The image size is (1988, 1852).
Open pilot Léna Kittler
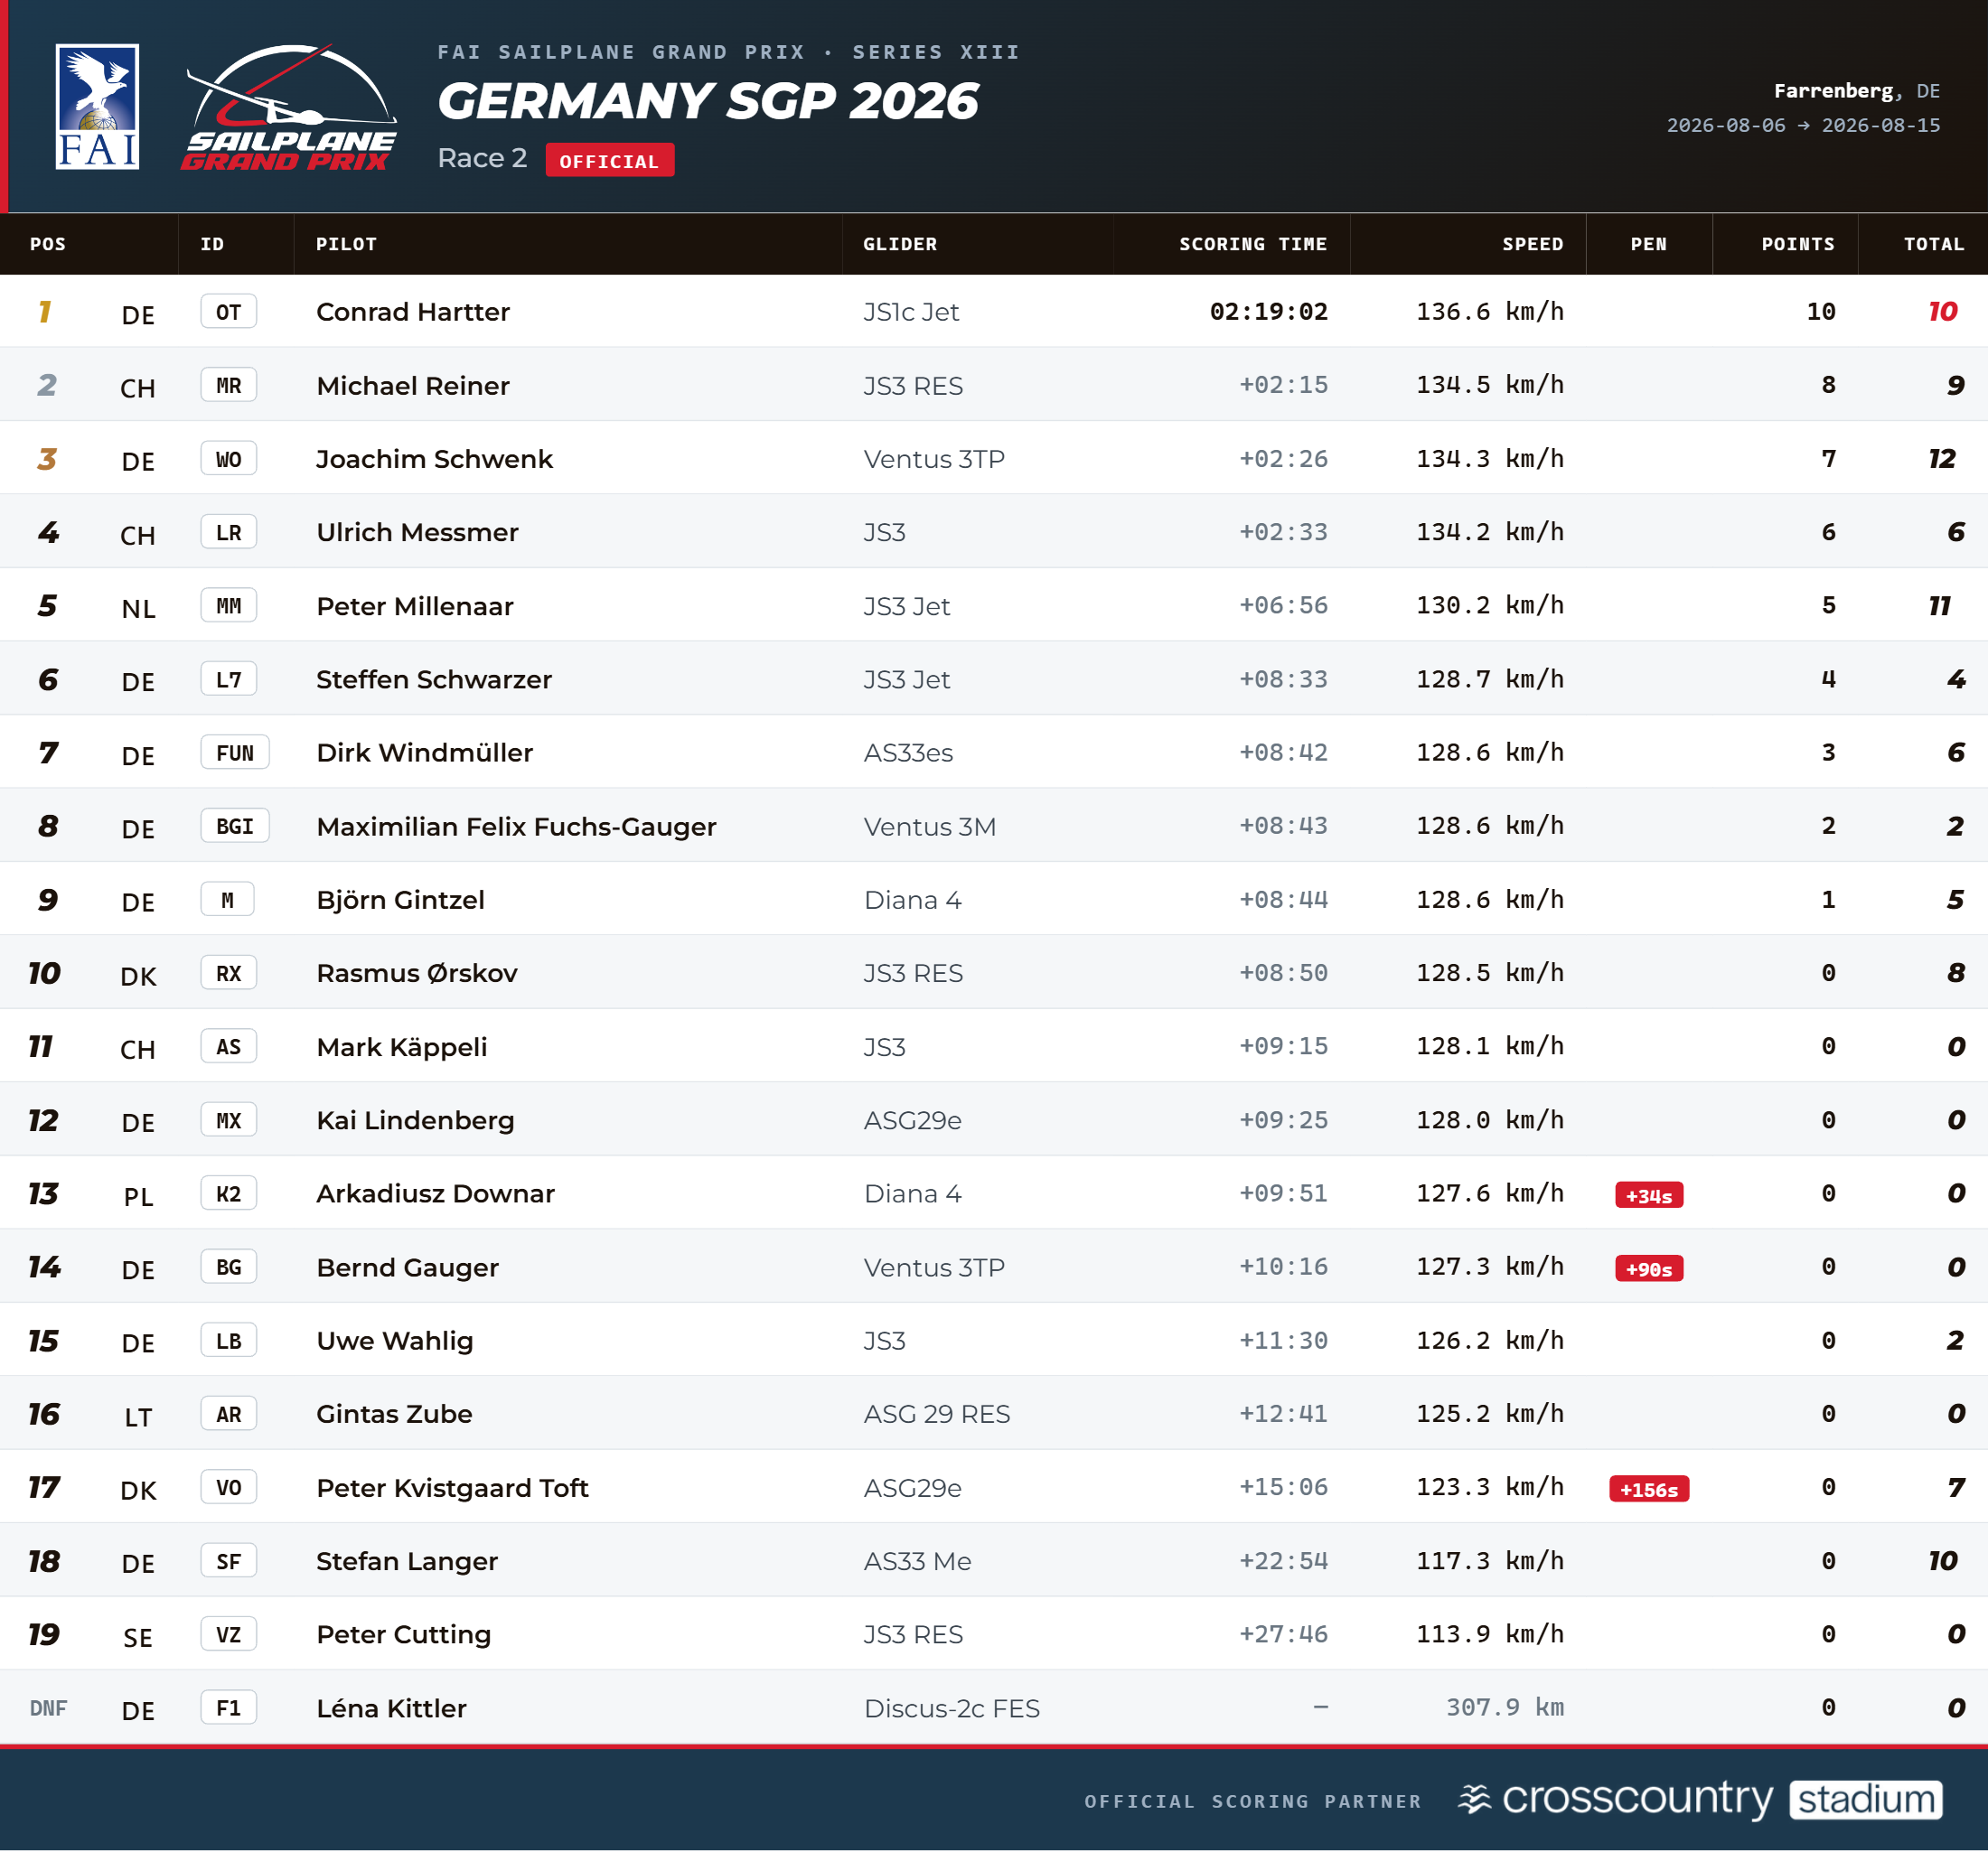(x=391, y=1708)
